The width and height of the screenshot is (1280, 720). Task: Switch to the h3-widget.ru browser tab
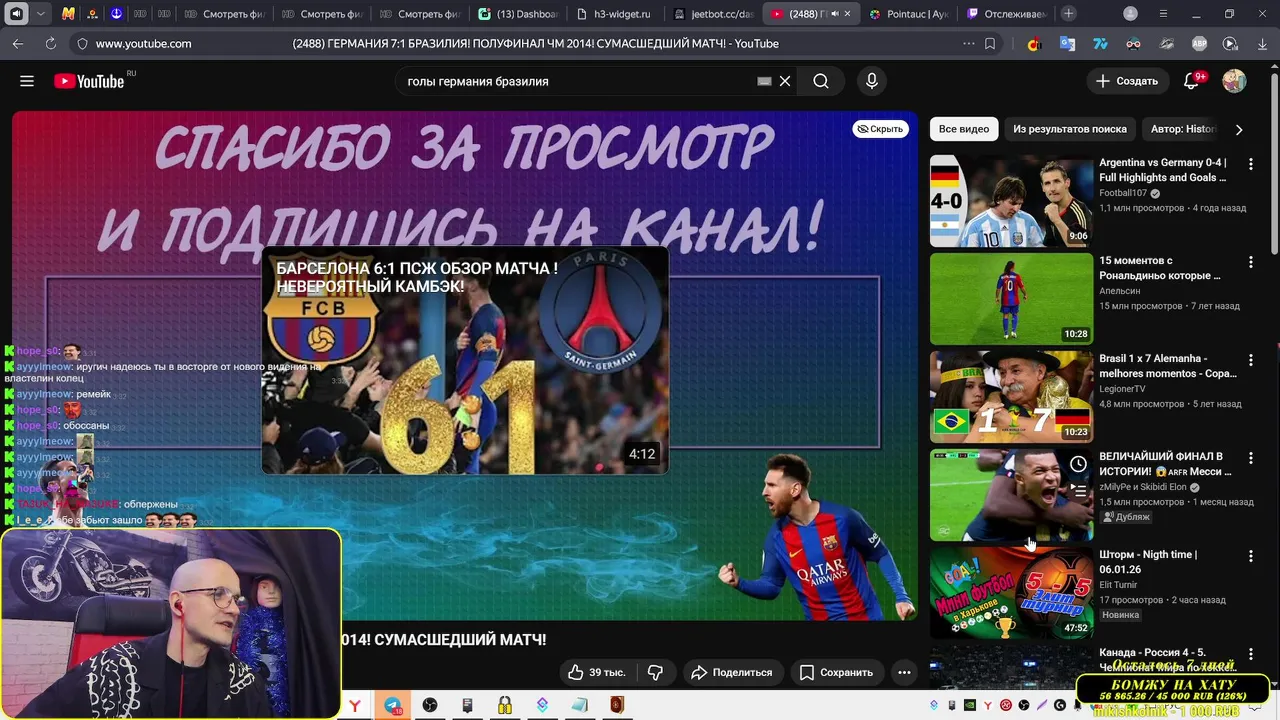(x=614, y=14)
